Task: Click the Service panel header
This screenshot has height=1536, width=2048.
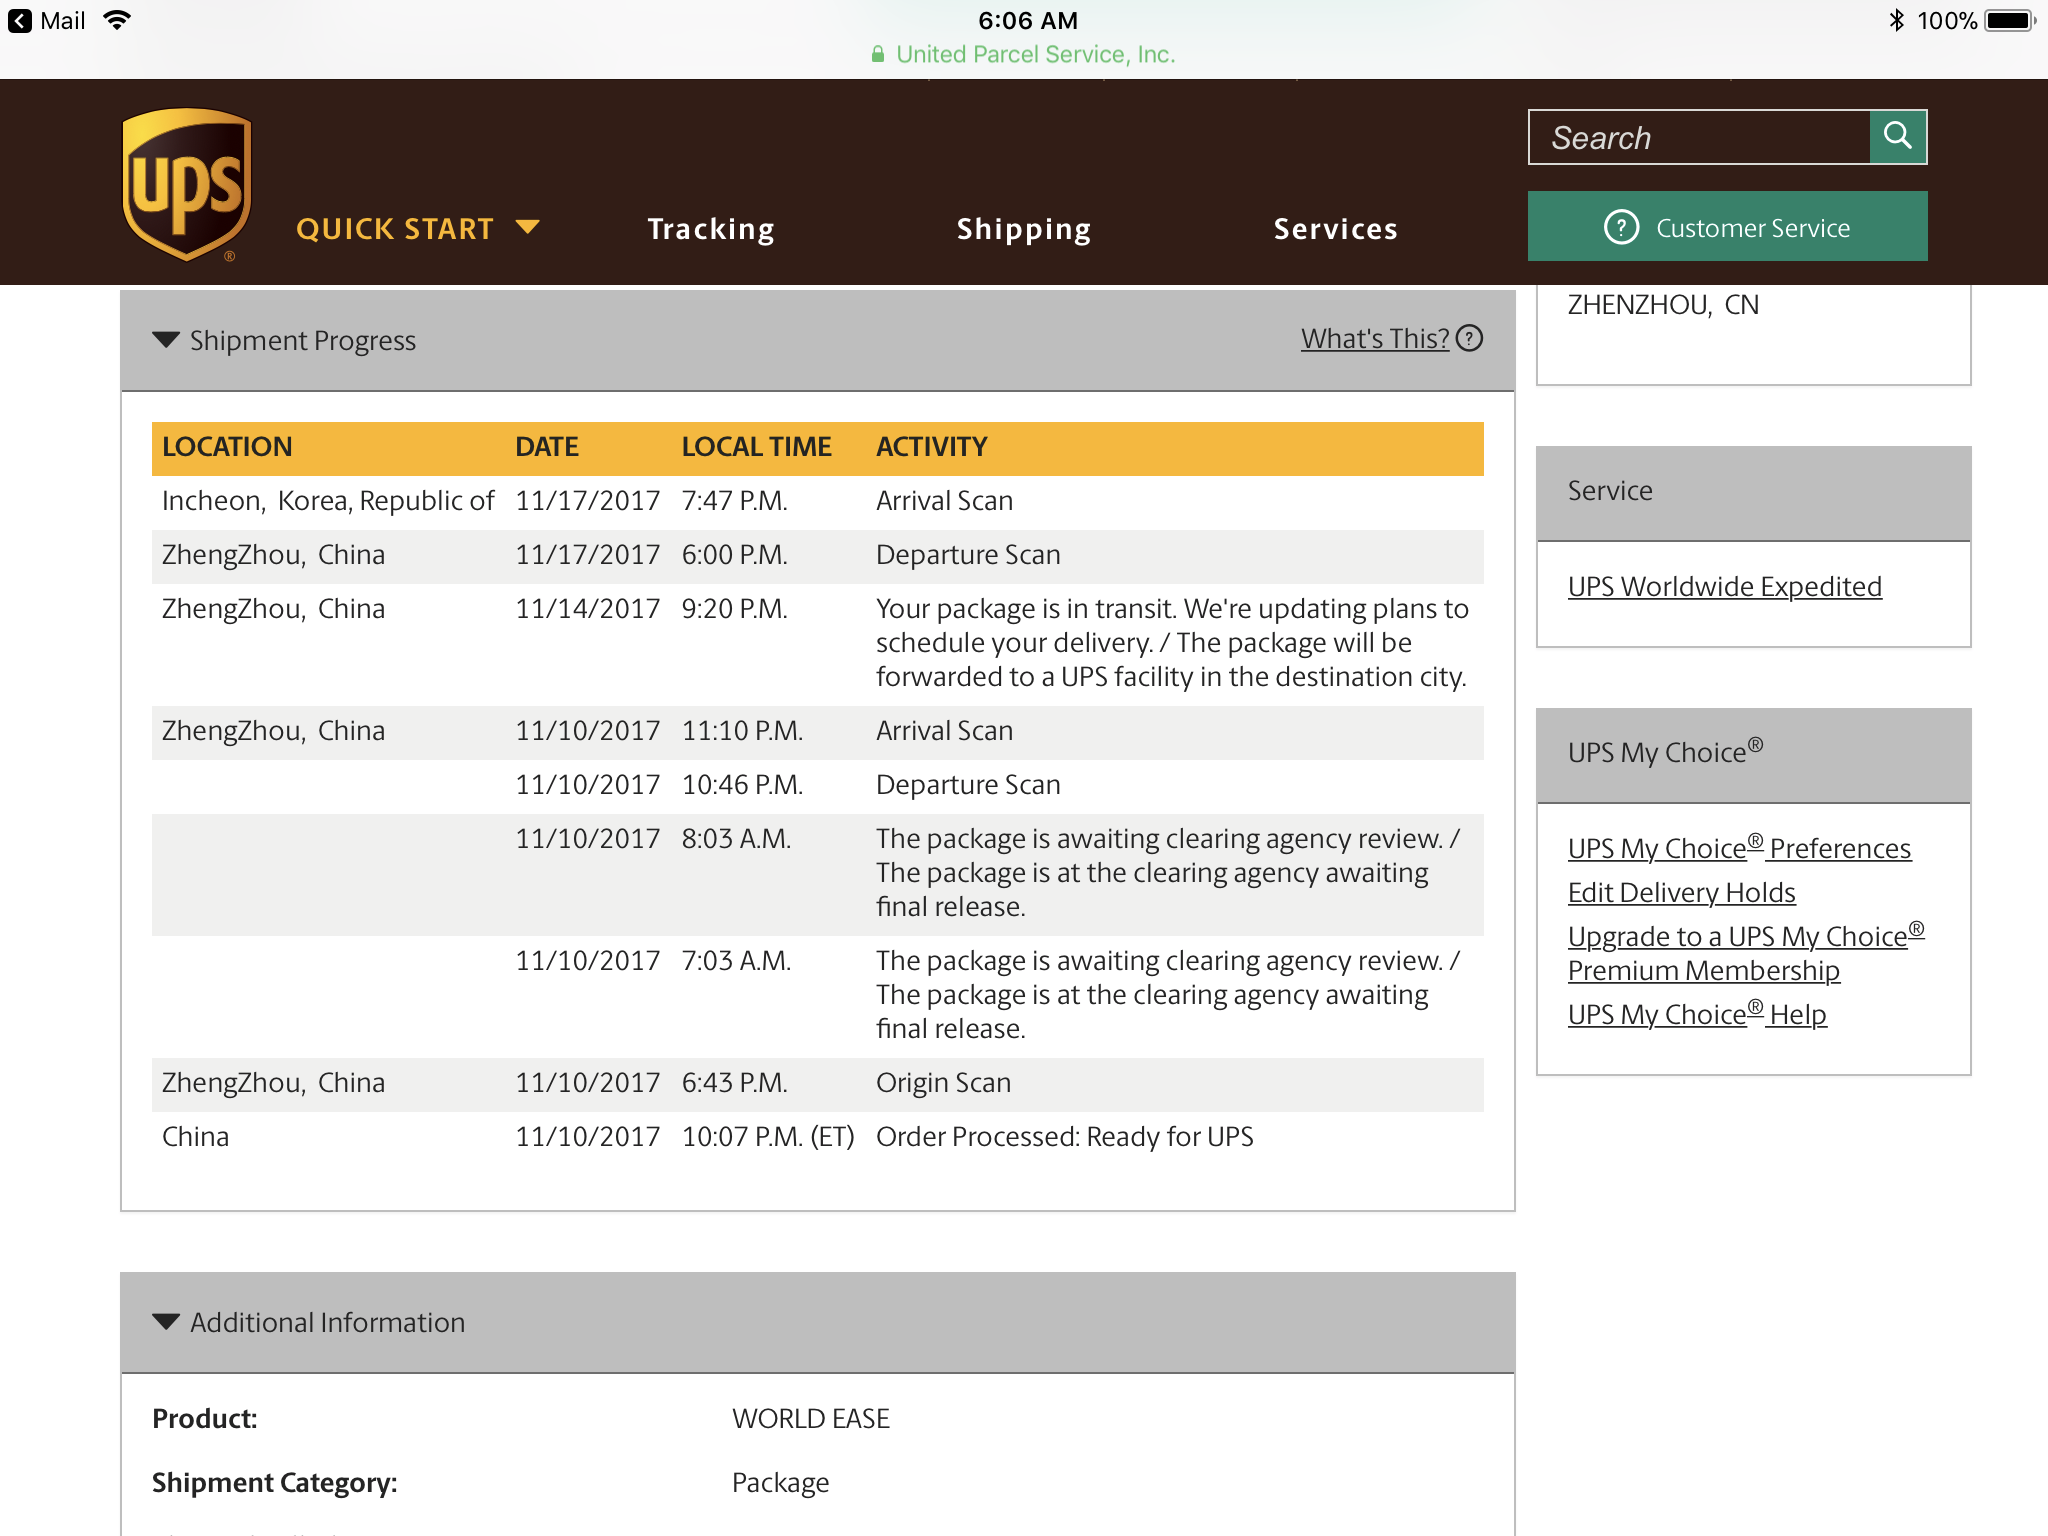Action: 1753,492
